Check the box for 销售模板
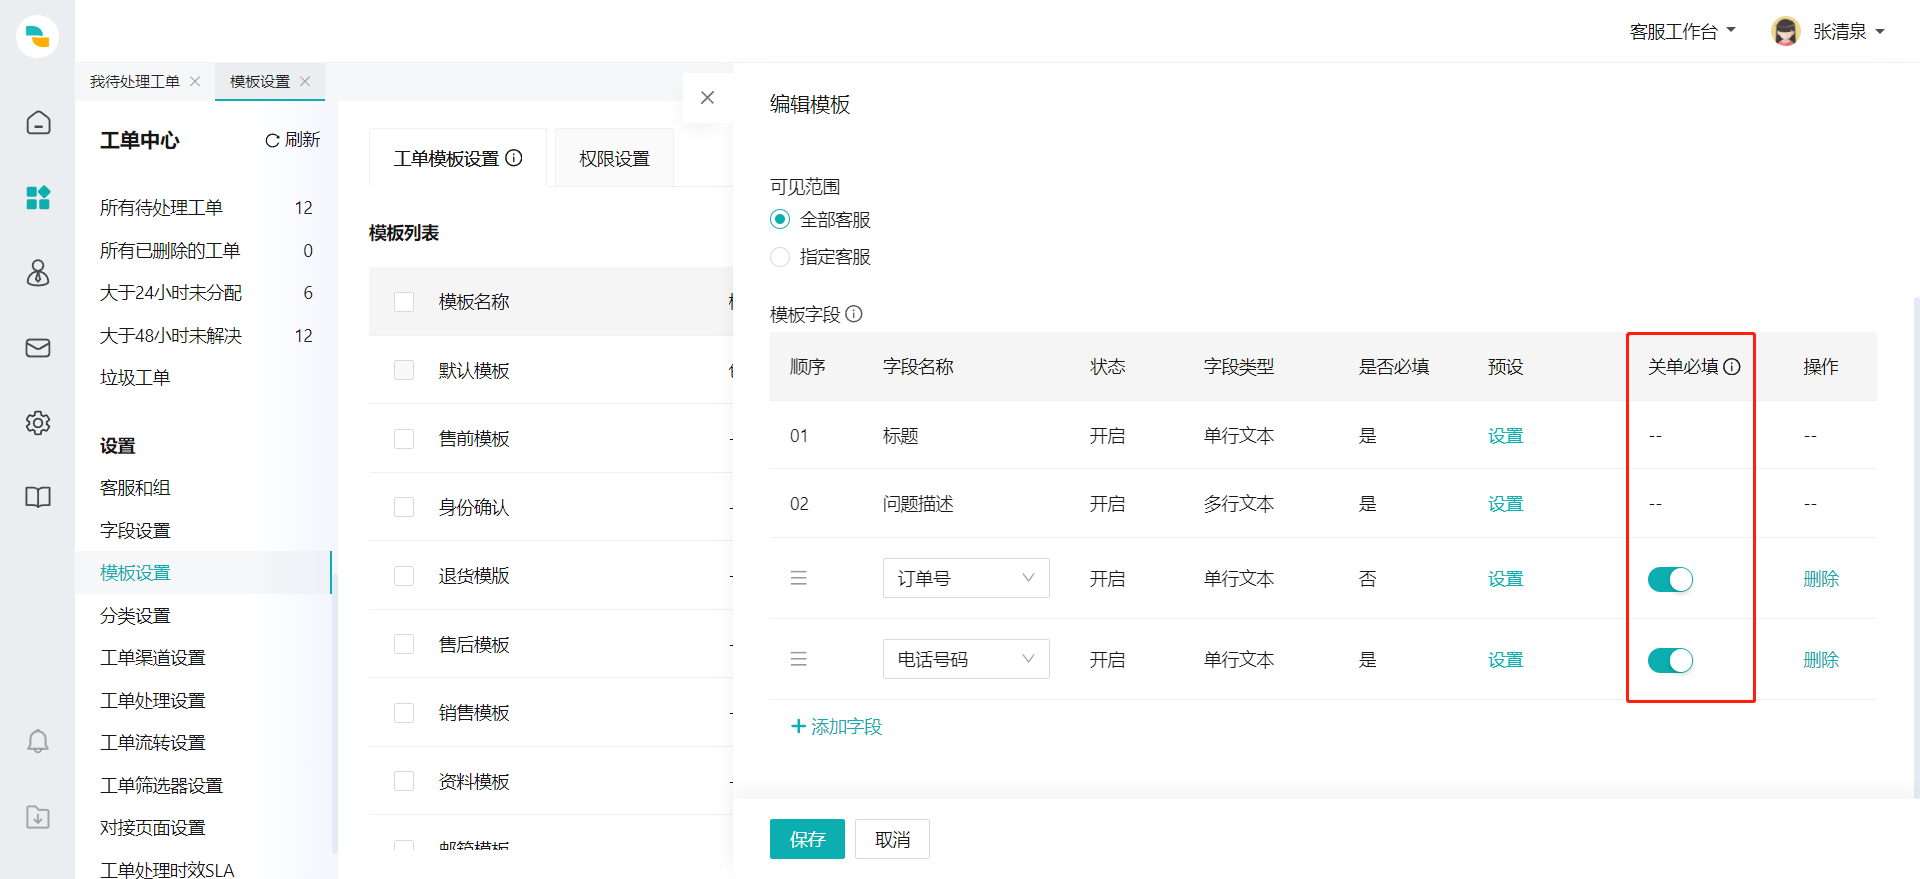The width and height of the screenshot is (1920, 879). pyautogui.click(x=404, y=713)
